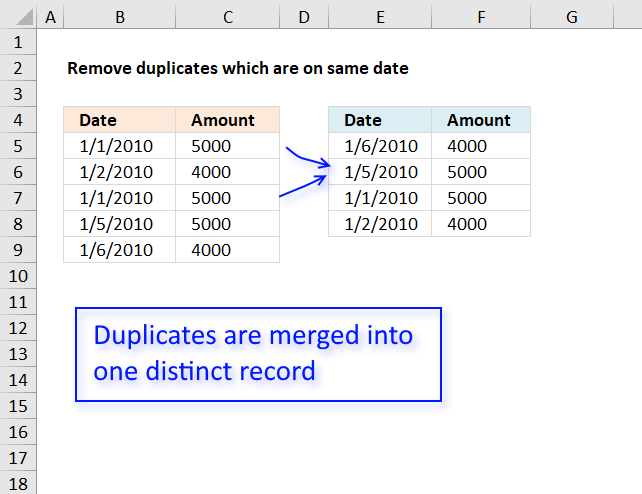Click the orange 'Date' header cell B4
This screenshot has height=494, width=642.
[120, 120]
